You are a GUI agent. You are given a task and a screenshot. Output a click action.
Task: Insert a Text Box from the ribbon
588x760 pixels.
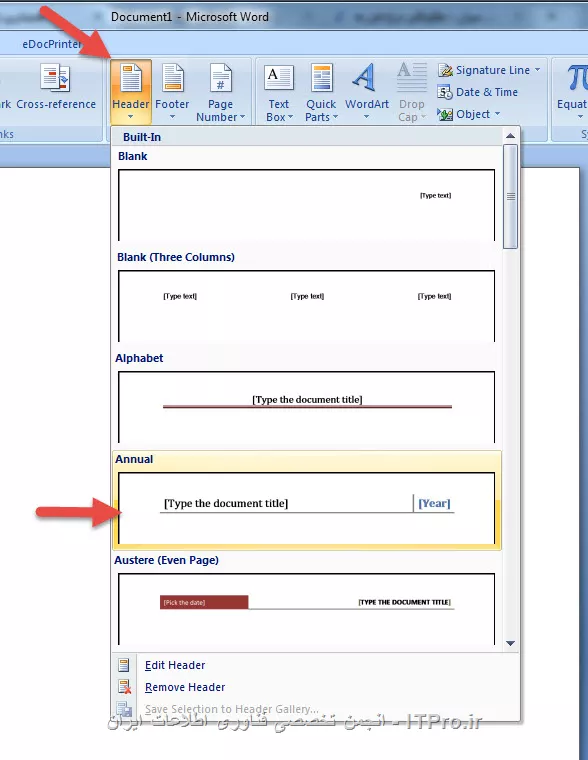click(x=279, y=92)
